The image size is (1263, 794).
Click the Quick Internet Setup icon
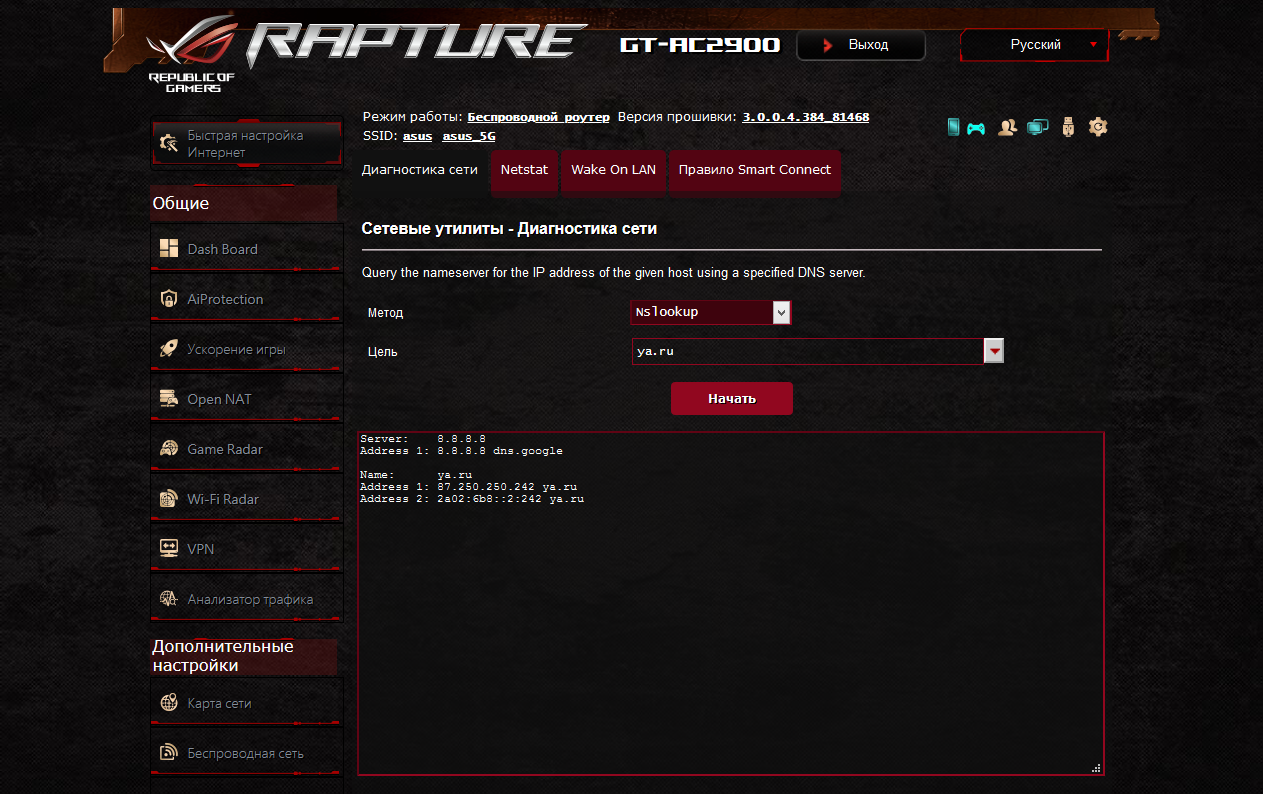169,144
